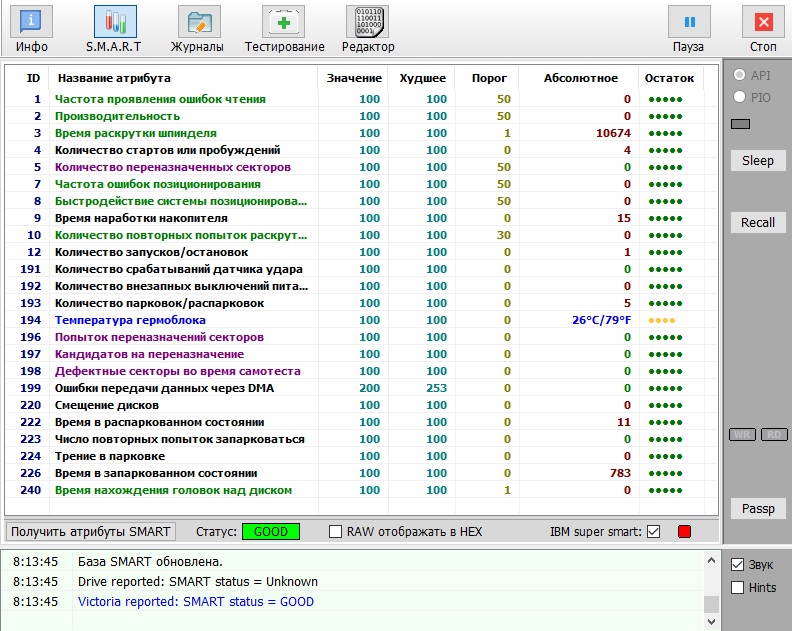Open the Инфо tab icon
Image resolution: width=792 pixels, height=631 pixels.
tap(31, 22)
